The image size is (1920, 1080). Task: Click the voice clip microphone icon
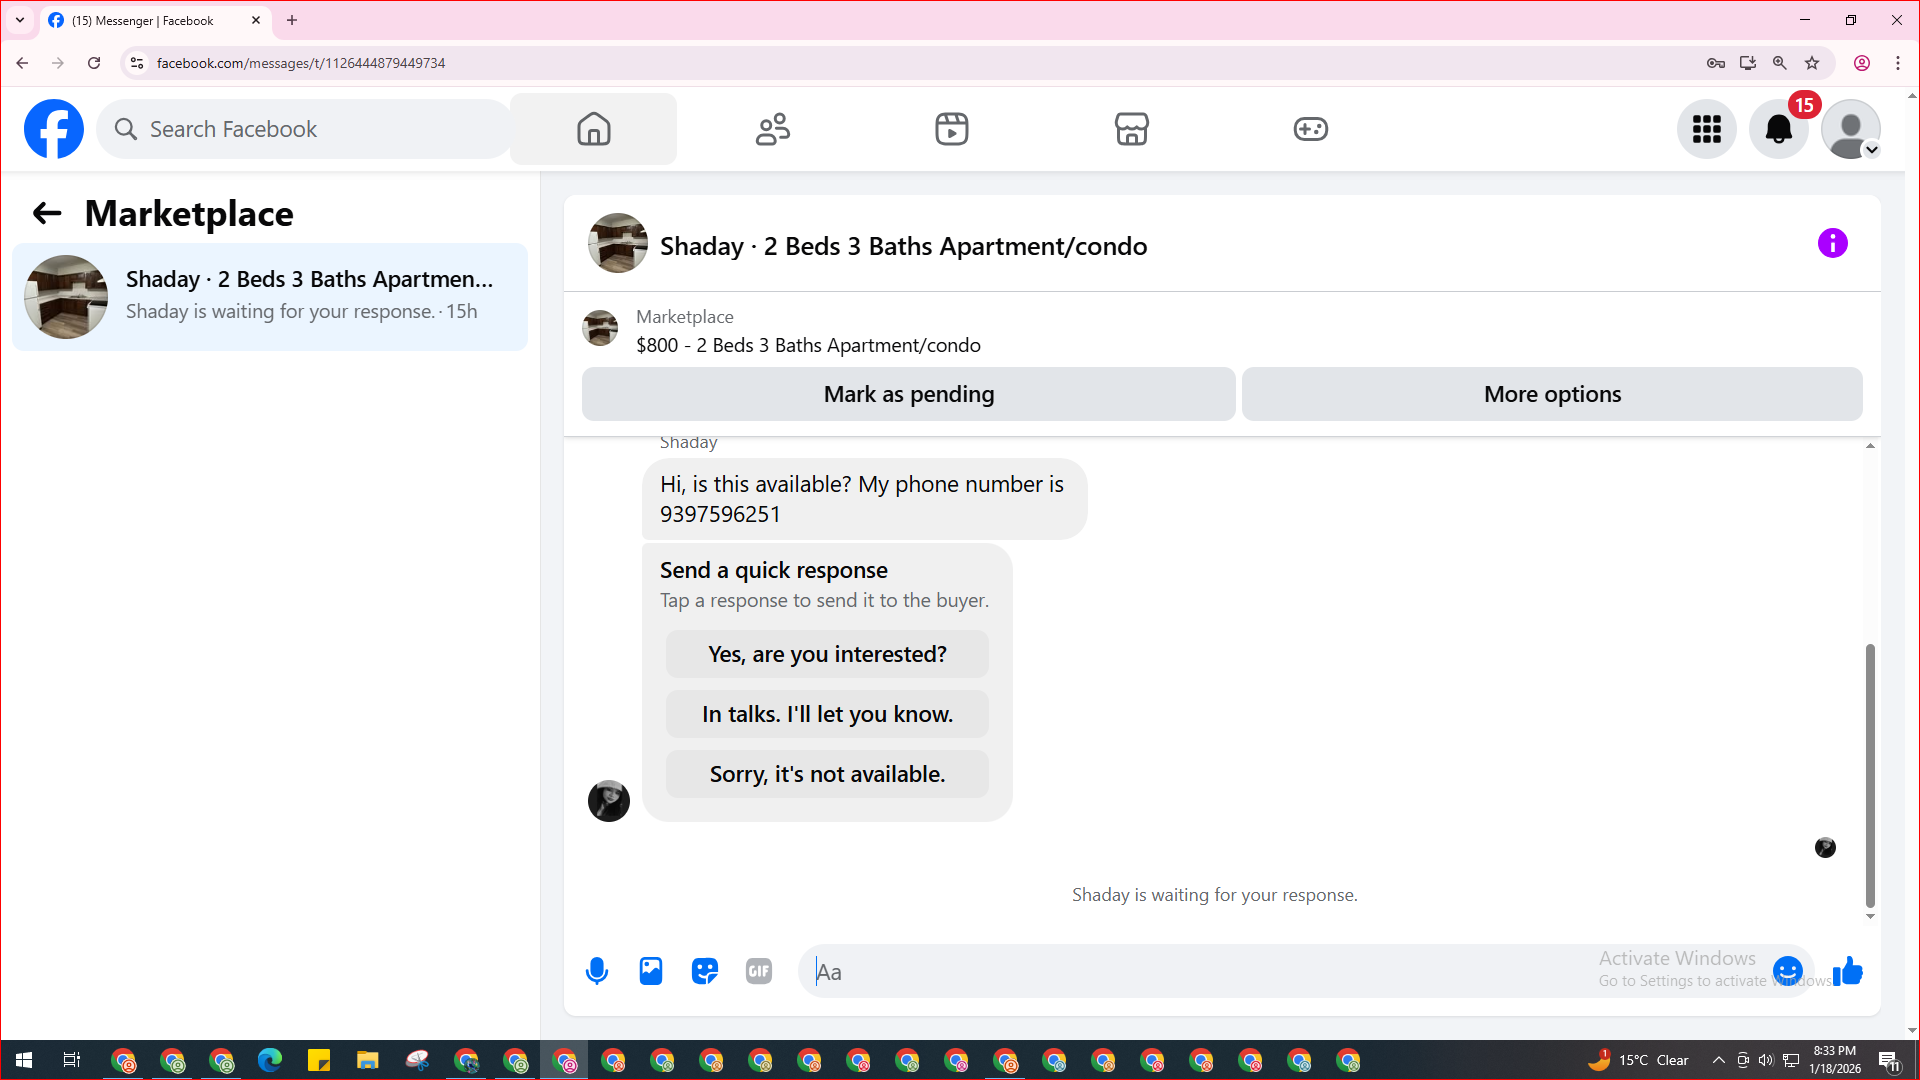[x=597, y=971]
